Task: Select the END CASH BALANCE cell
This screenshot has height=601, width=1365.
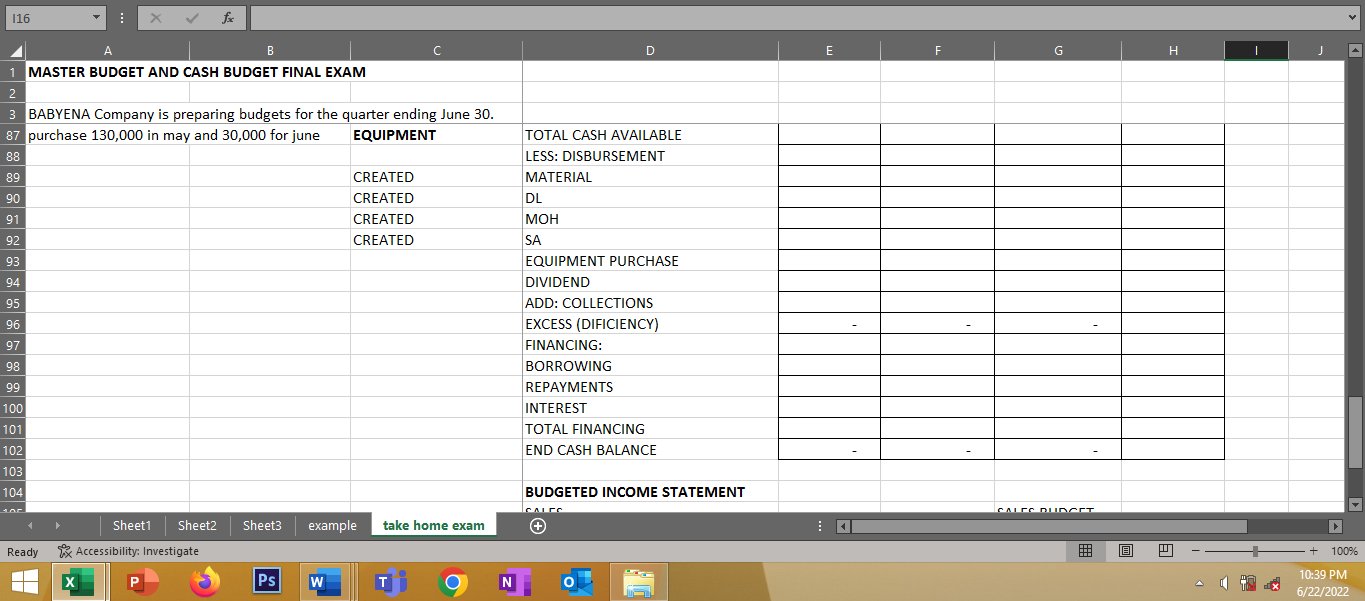Action: [x=650, y=450]
